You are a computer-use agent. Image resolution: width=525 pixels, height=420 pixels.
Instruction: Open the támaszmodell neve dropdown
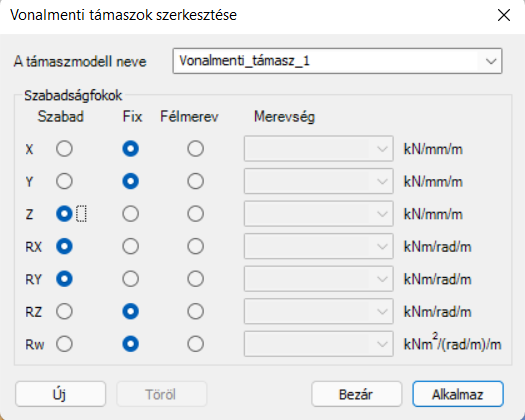click(491, 61)
